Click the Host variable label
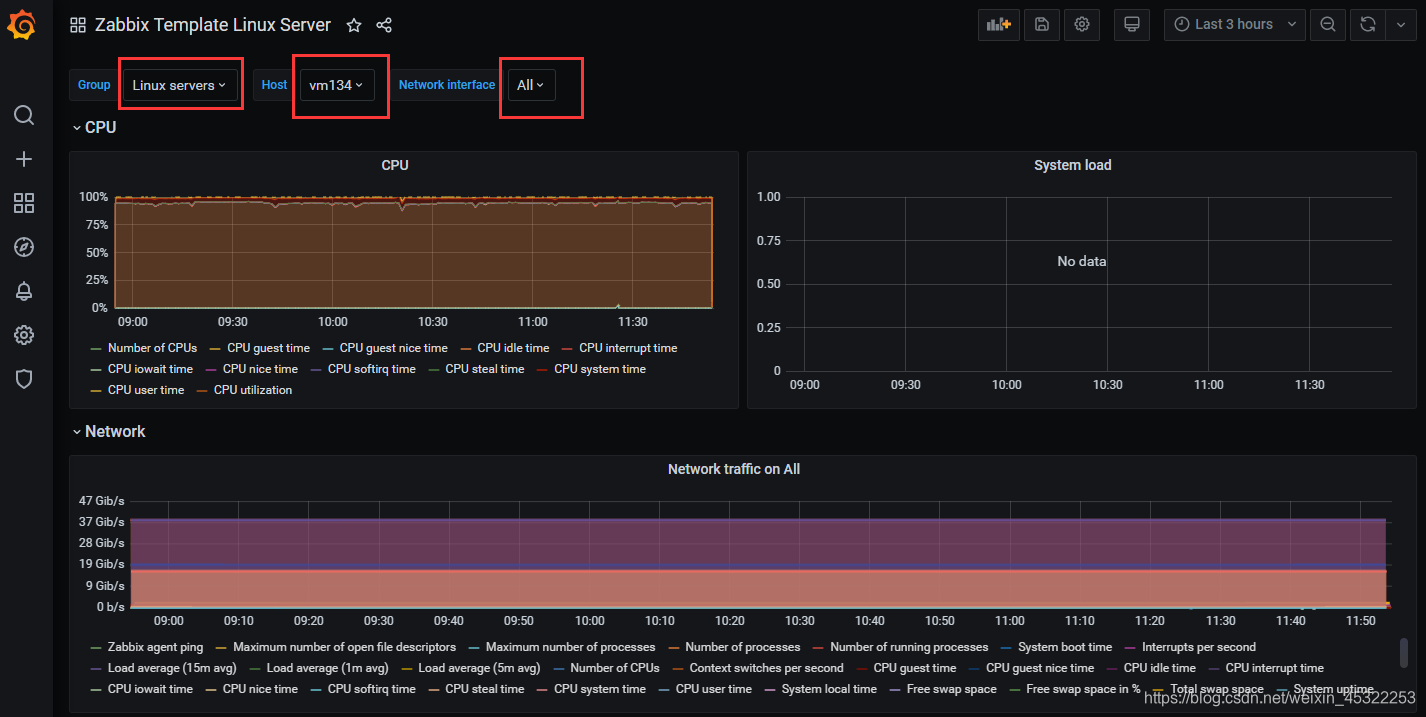 click(x=274, y=85)
